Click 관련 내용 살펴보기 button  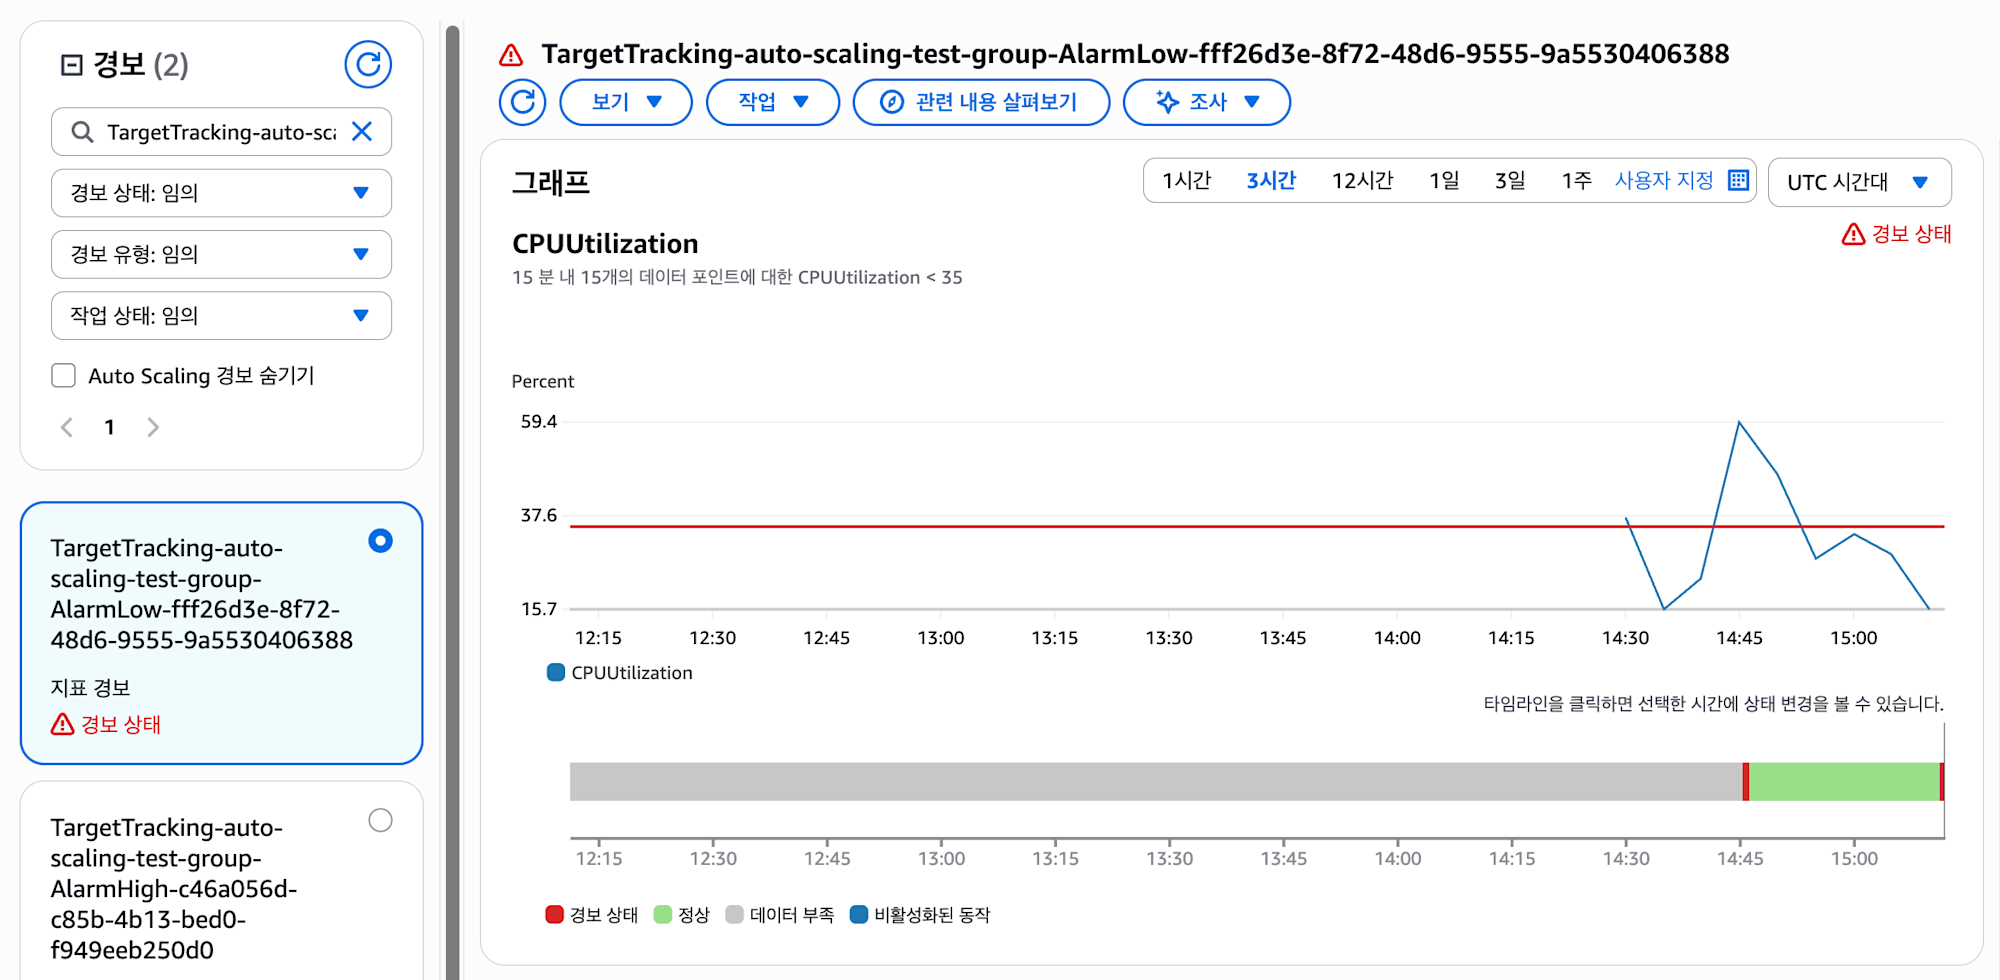point(981,102)
